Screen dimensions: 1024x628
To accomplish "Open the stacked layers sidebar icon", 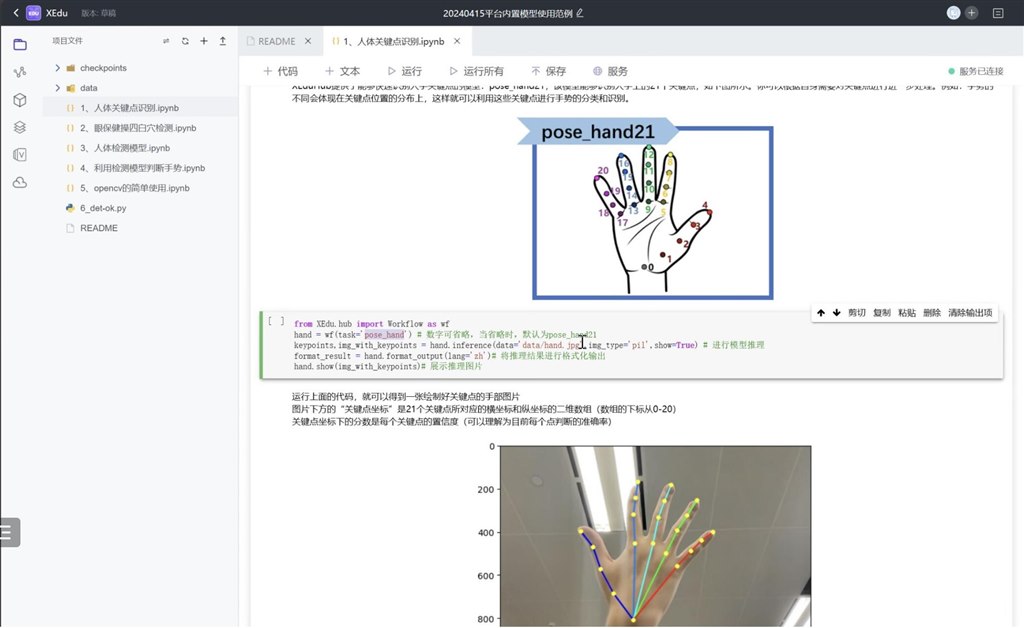I will (x=20, y=127).
